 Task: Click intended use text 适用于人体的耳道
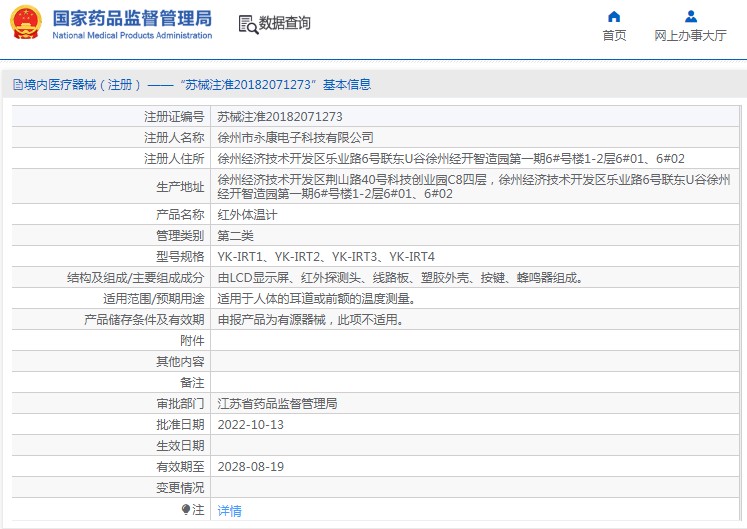point(316,299)
